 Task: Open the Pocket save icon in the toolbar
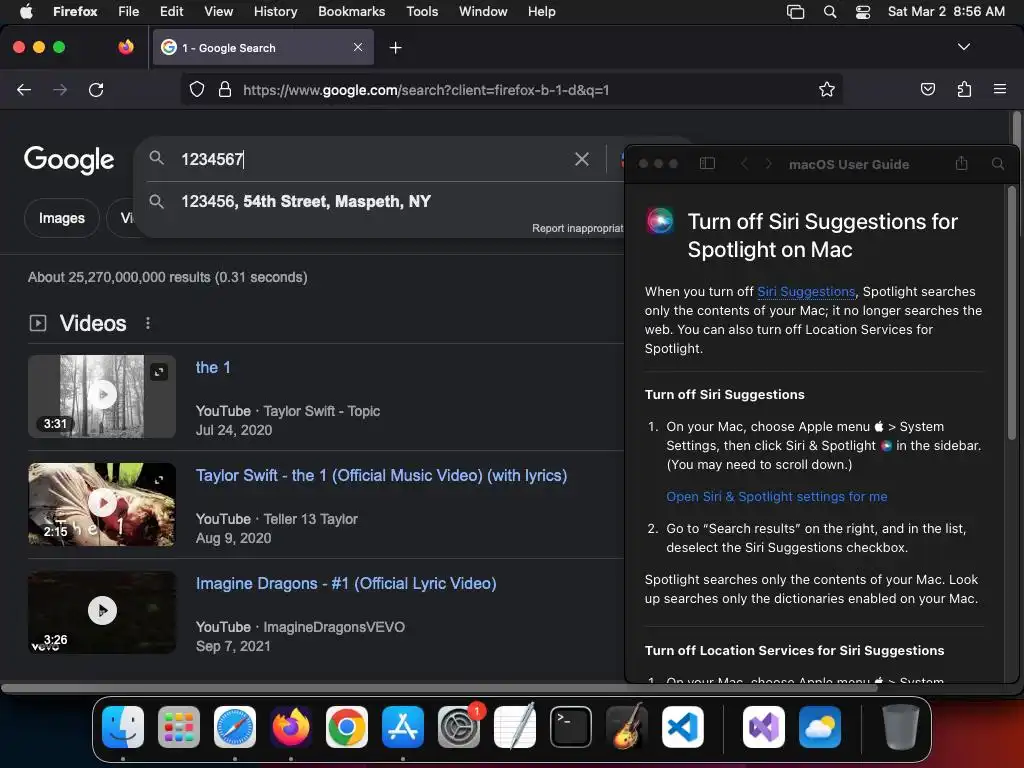pos(927,89)
